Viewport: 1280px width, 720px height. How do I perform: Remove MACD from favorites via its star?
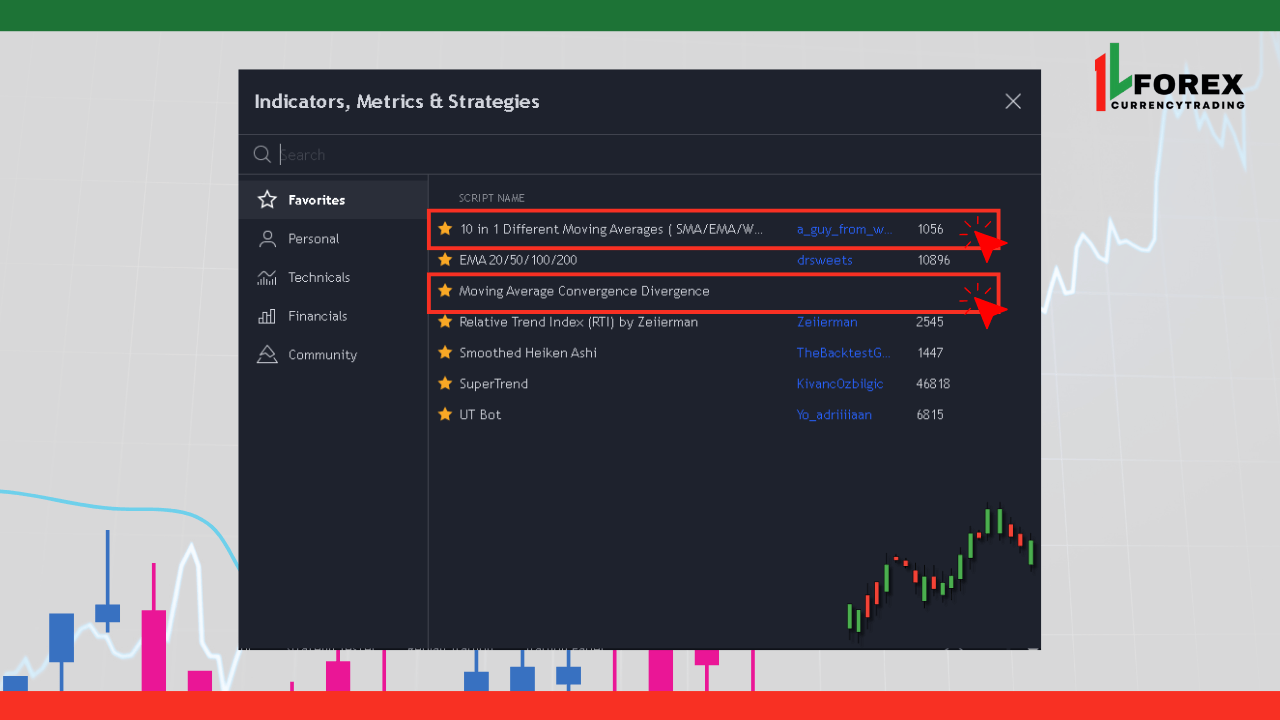pos(445,291)
